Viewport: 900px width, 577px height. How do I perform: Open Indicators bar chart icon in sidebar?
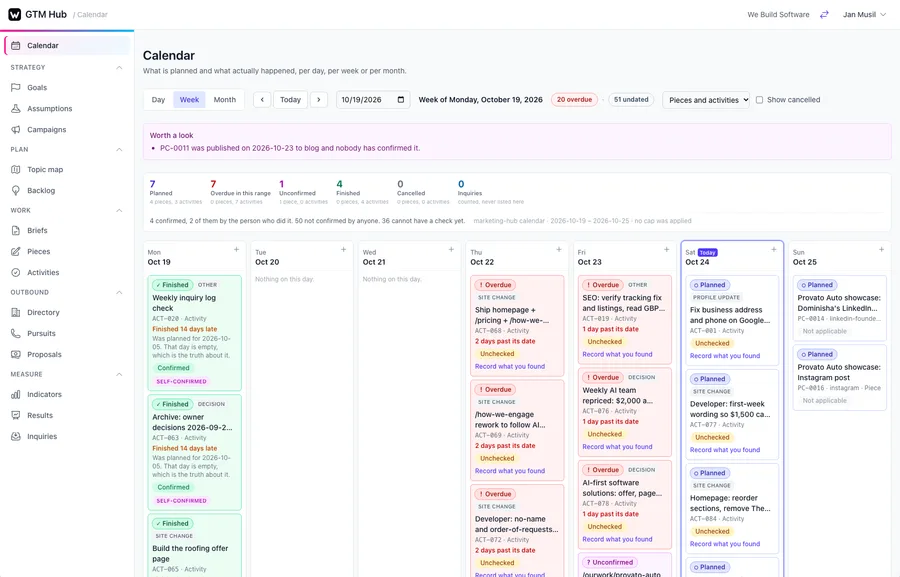(15, 394)
